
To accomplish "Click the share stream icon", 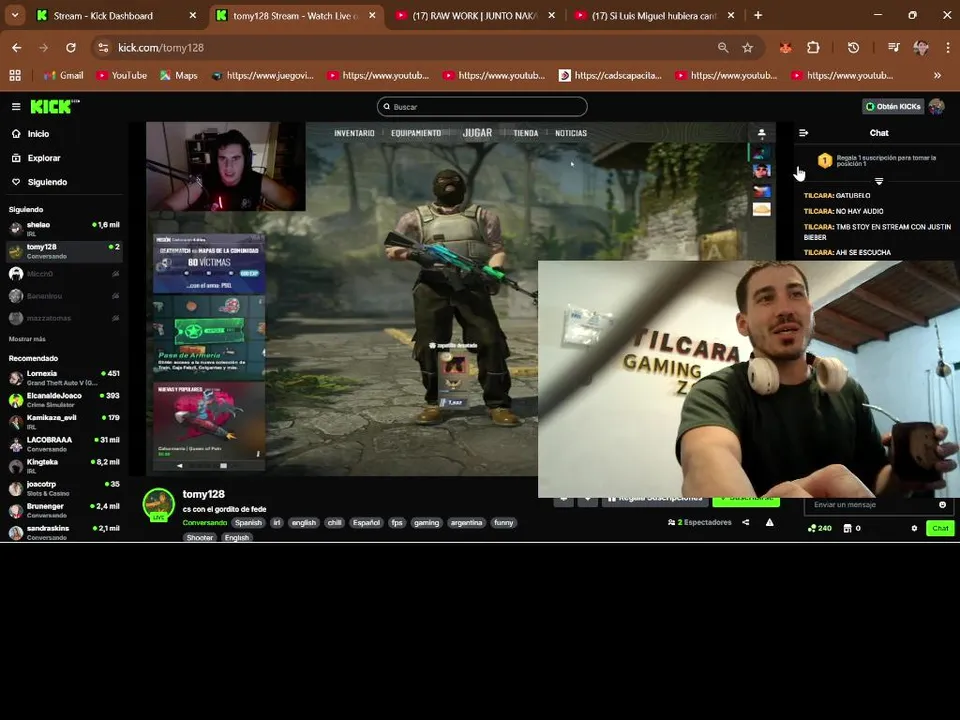I will [x=746, y=522].
